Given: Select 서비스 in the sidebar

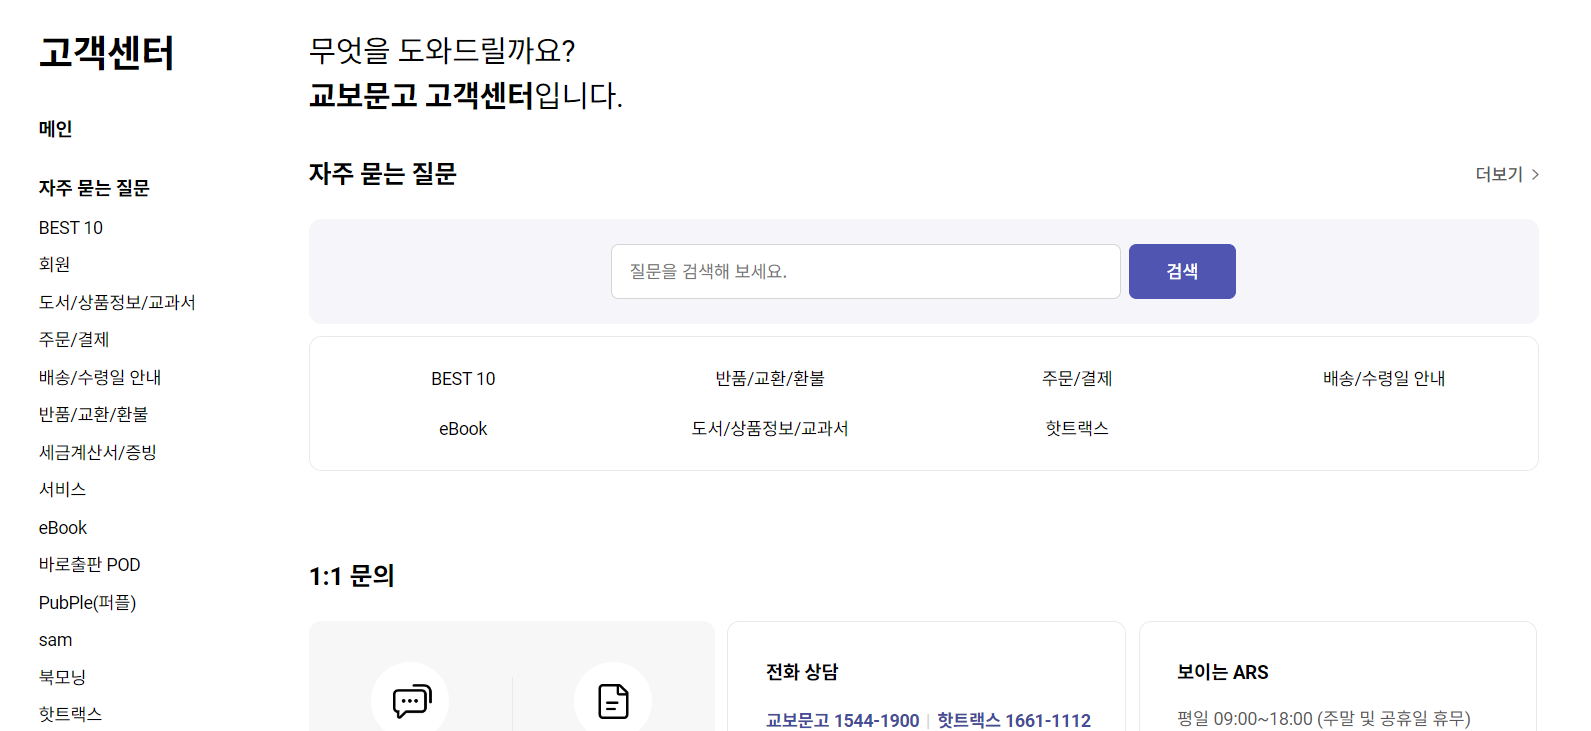Looking at the screenshot, I should (x=62, y=489).
